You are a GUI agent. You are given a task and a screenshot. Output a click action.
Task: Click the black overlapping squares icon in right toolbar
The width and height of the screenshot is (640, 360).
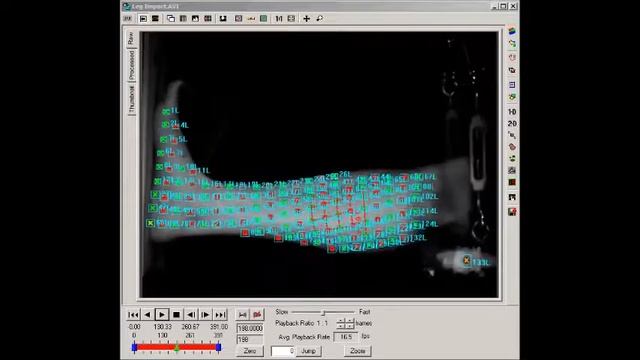(512, 71)
